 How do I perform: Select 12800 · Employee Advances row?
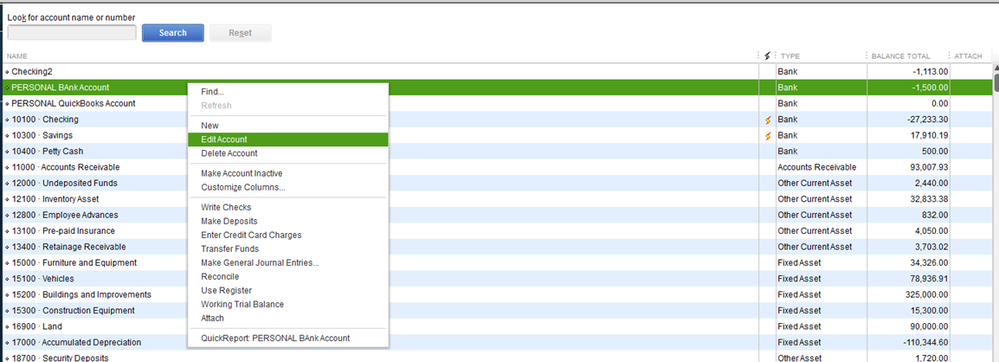pos(497,215)
